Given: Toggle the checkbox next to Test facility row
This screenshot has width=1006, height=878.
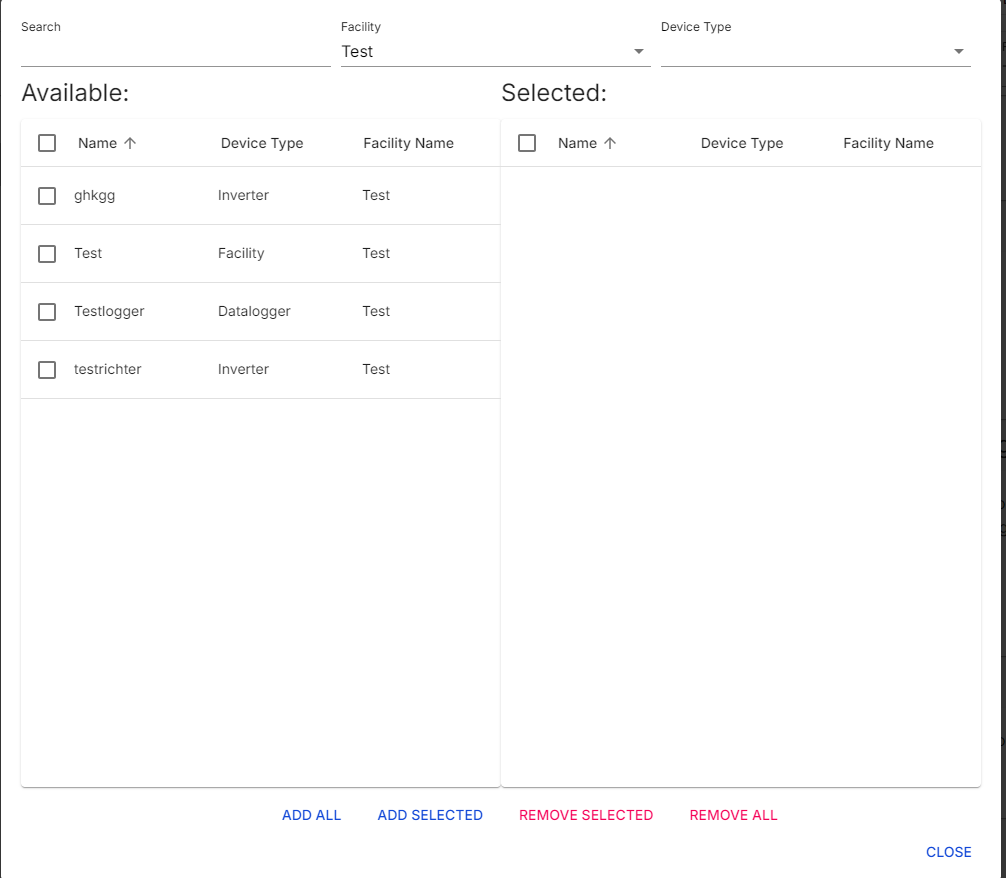Looking at the screenshot, I should [47, 254].
